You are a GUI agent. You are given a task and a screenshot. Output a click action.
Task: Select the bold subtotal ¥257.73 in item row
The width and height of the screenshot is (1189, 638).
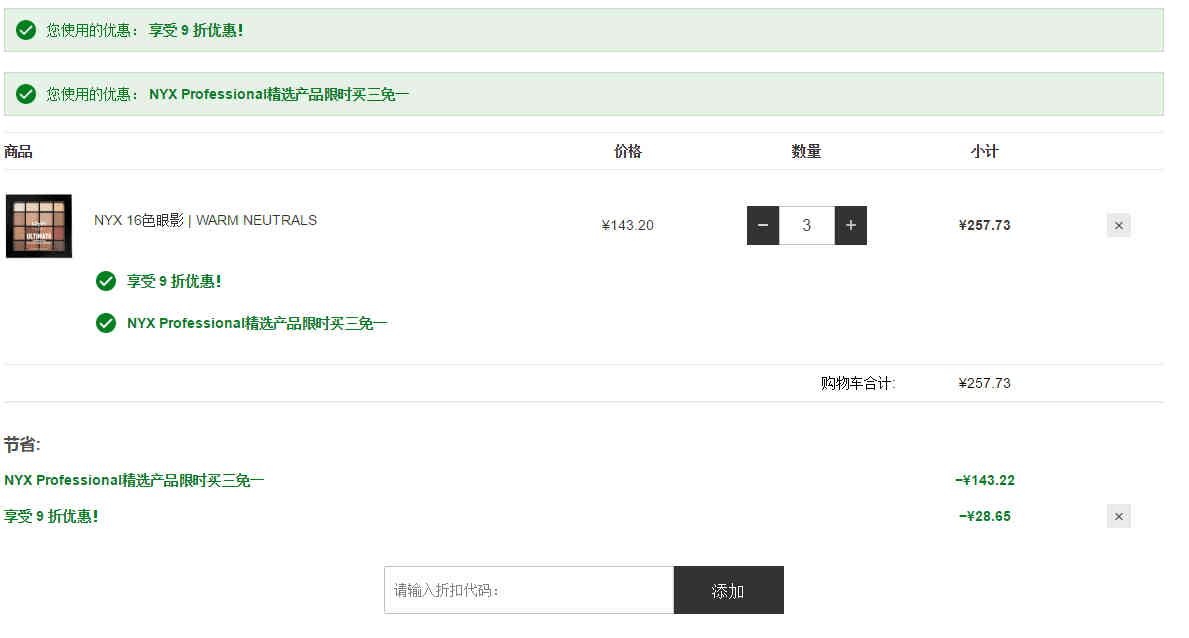click(984, 225)
